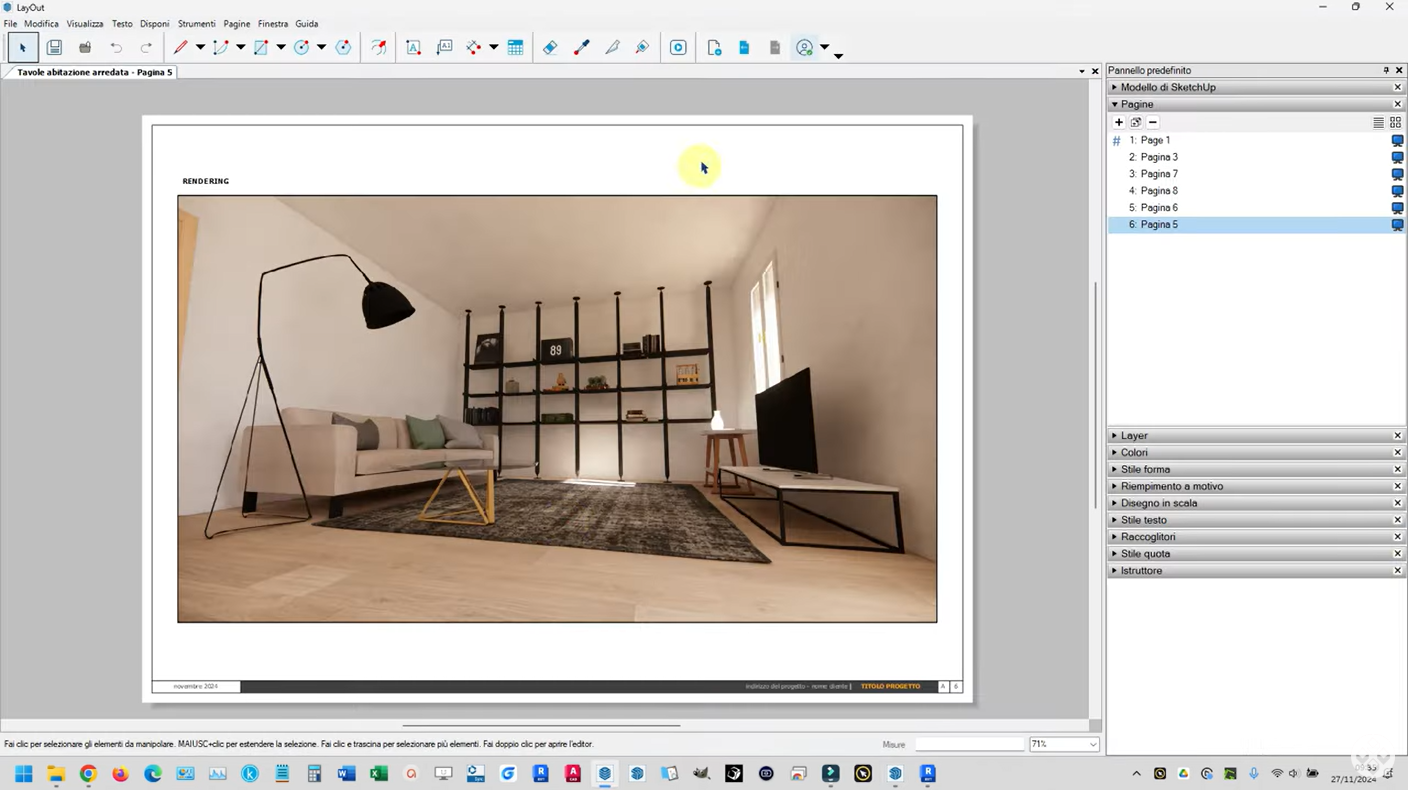Screen dimensions: 1408x790
Task: Toggle presentation icon for Page 1
Action: (1397, 140)
